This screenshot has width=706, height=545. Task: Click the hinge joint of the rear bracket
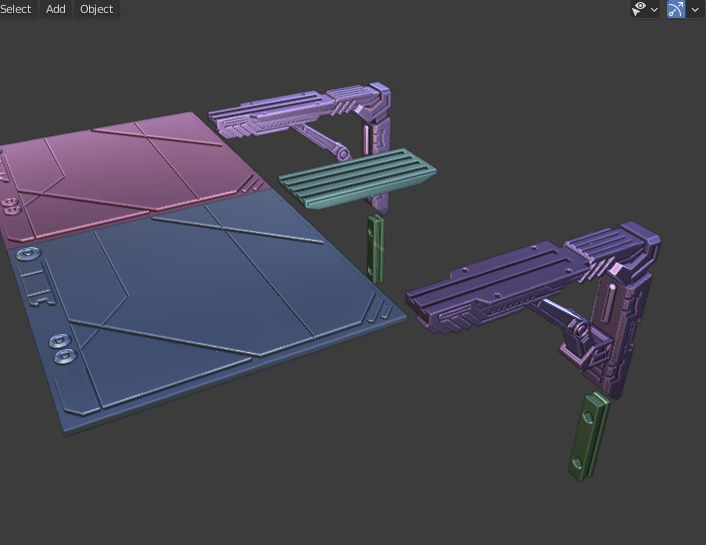344,154
